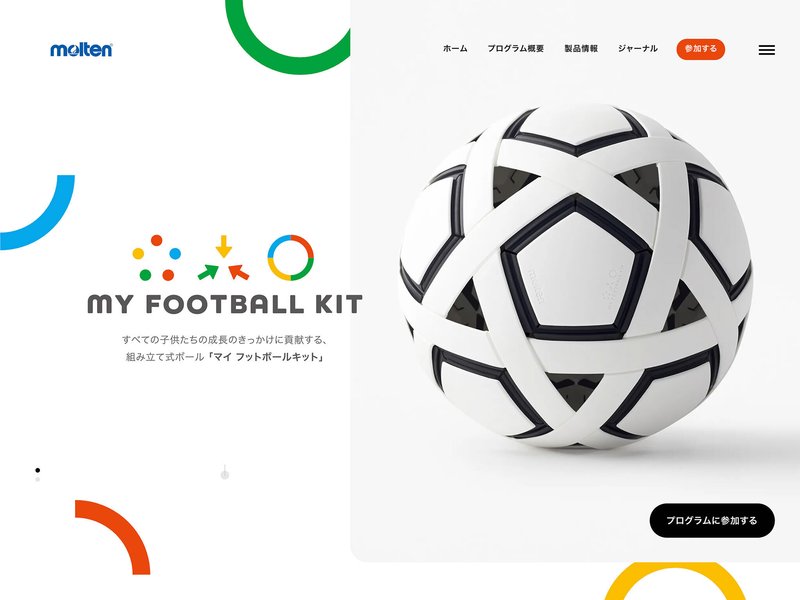Open the hamburger menu icon
The image size is (800, 600).
[x=766, y=49]
